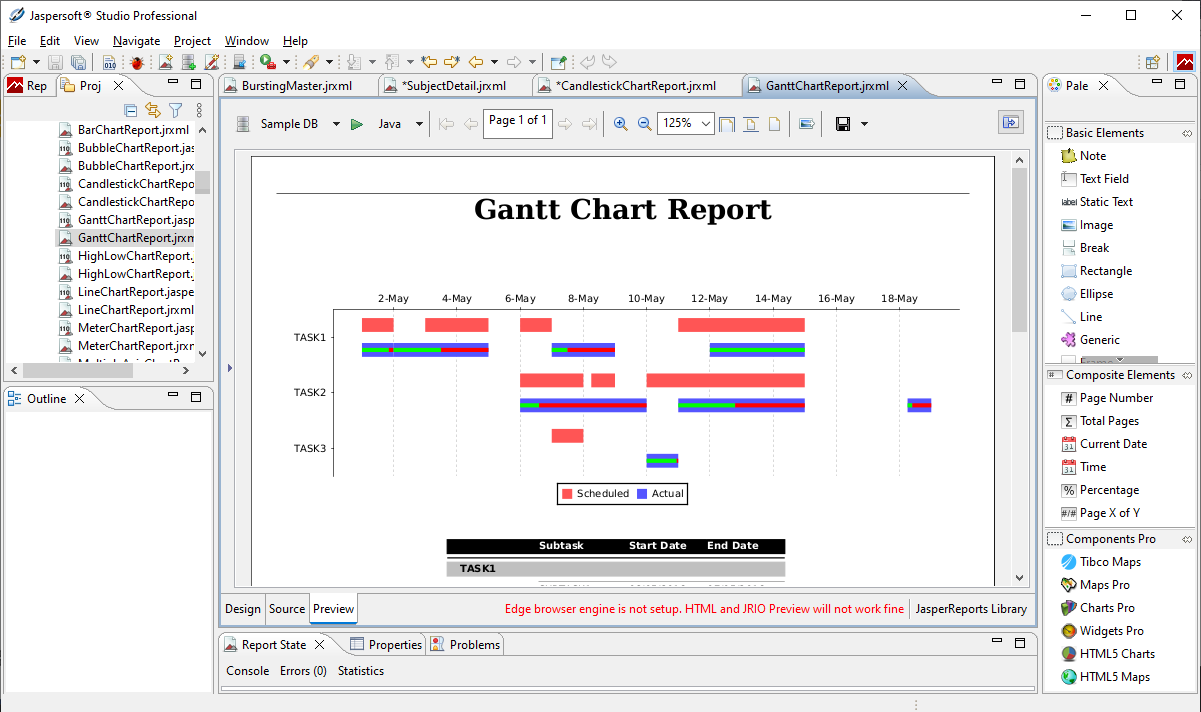Image resolution: width=1201 pixels, height=712 pixels.
Task: Zoom in on the report preview
Action: (620, 124)
